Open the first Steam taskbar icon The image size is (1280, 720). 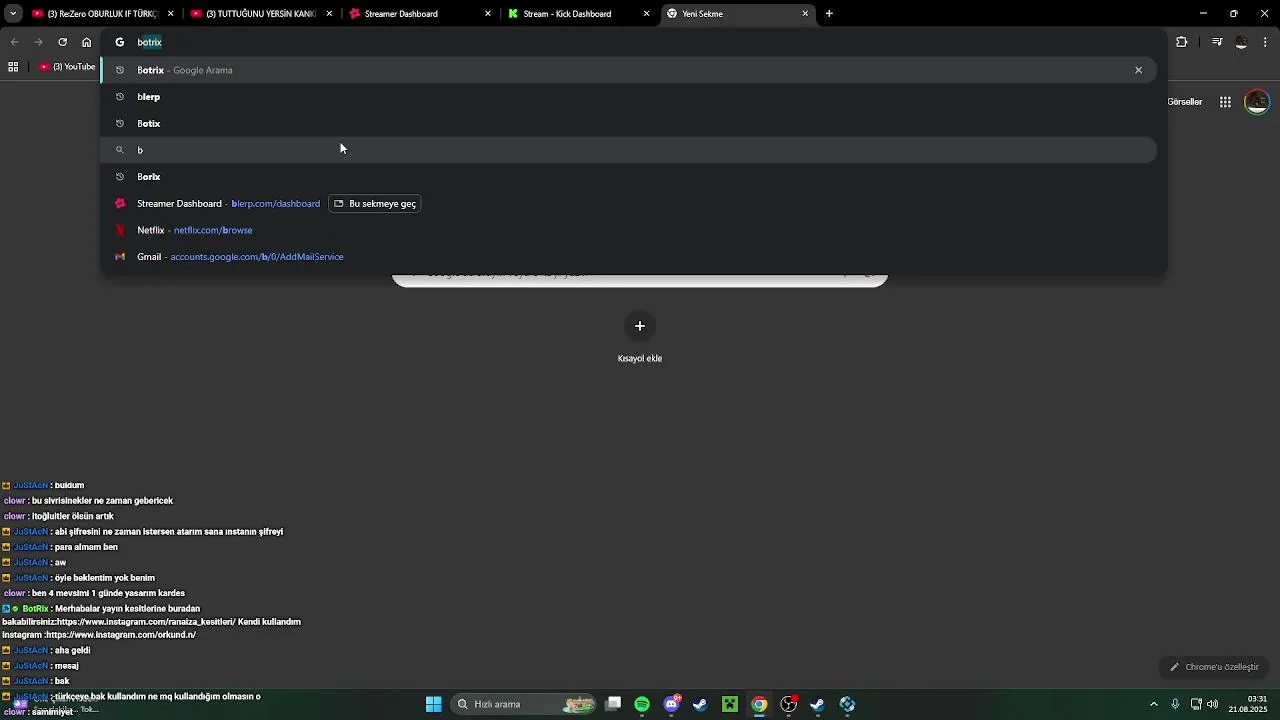tap(700, 704)
